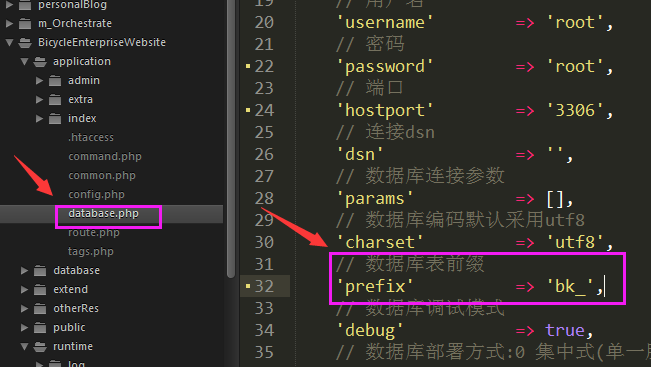Expand the otherRes folder arrow
The image size is (651, 367).
point(24,308)
